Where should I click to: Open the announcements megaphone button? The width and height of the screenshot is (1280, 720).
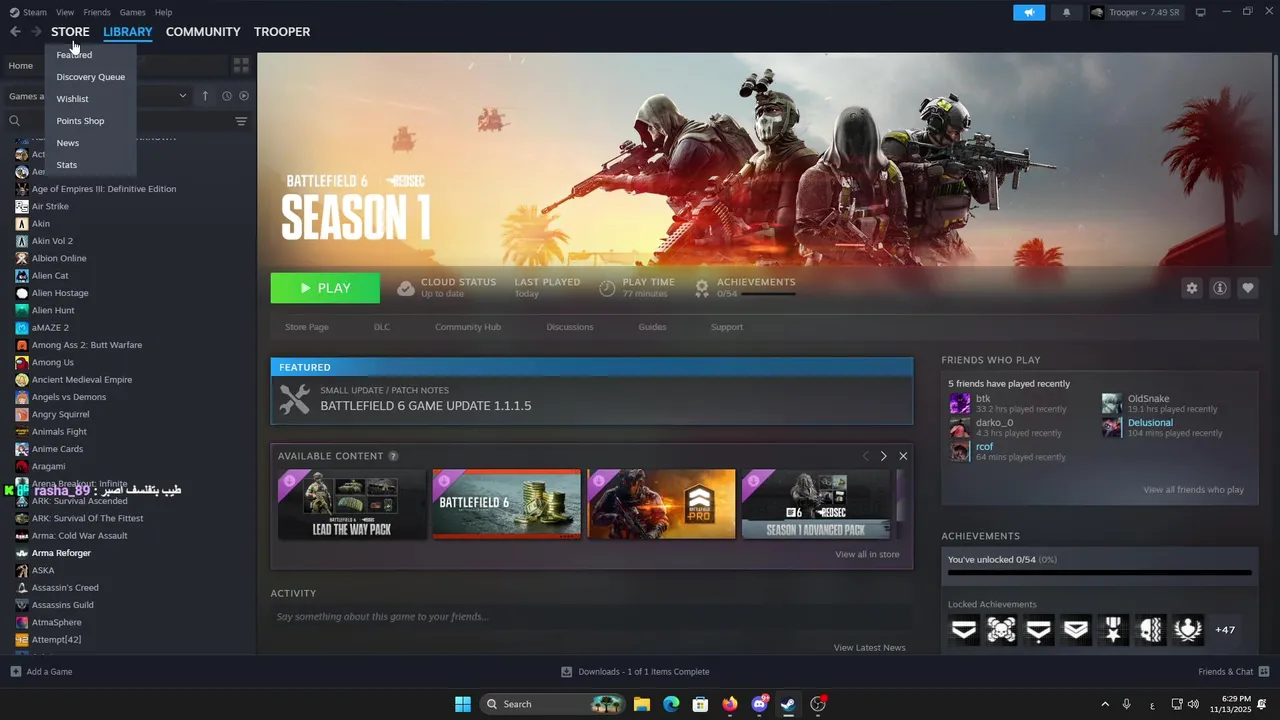1028,12
